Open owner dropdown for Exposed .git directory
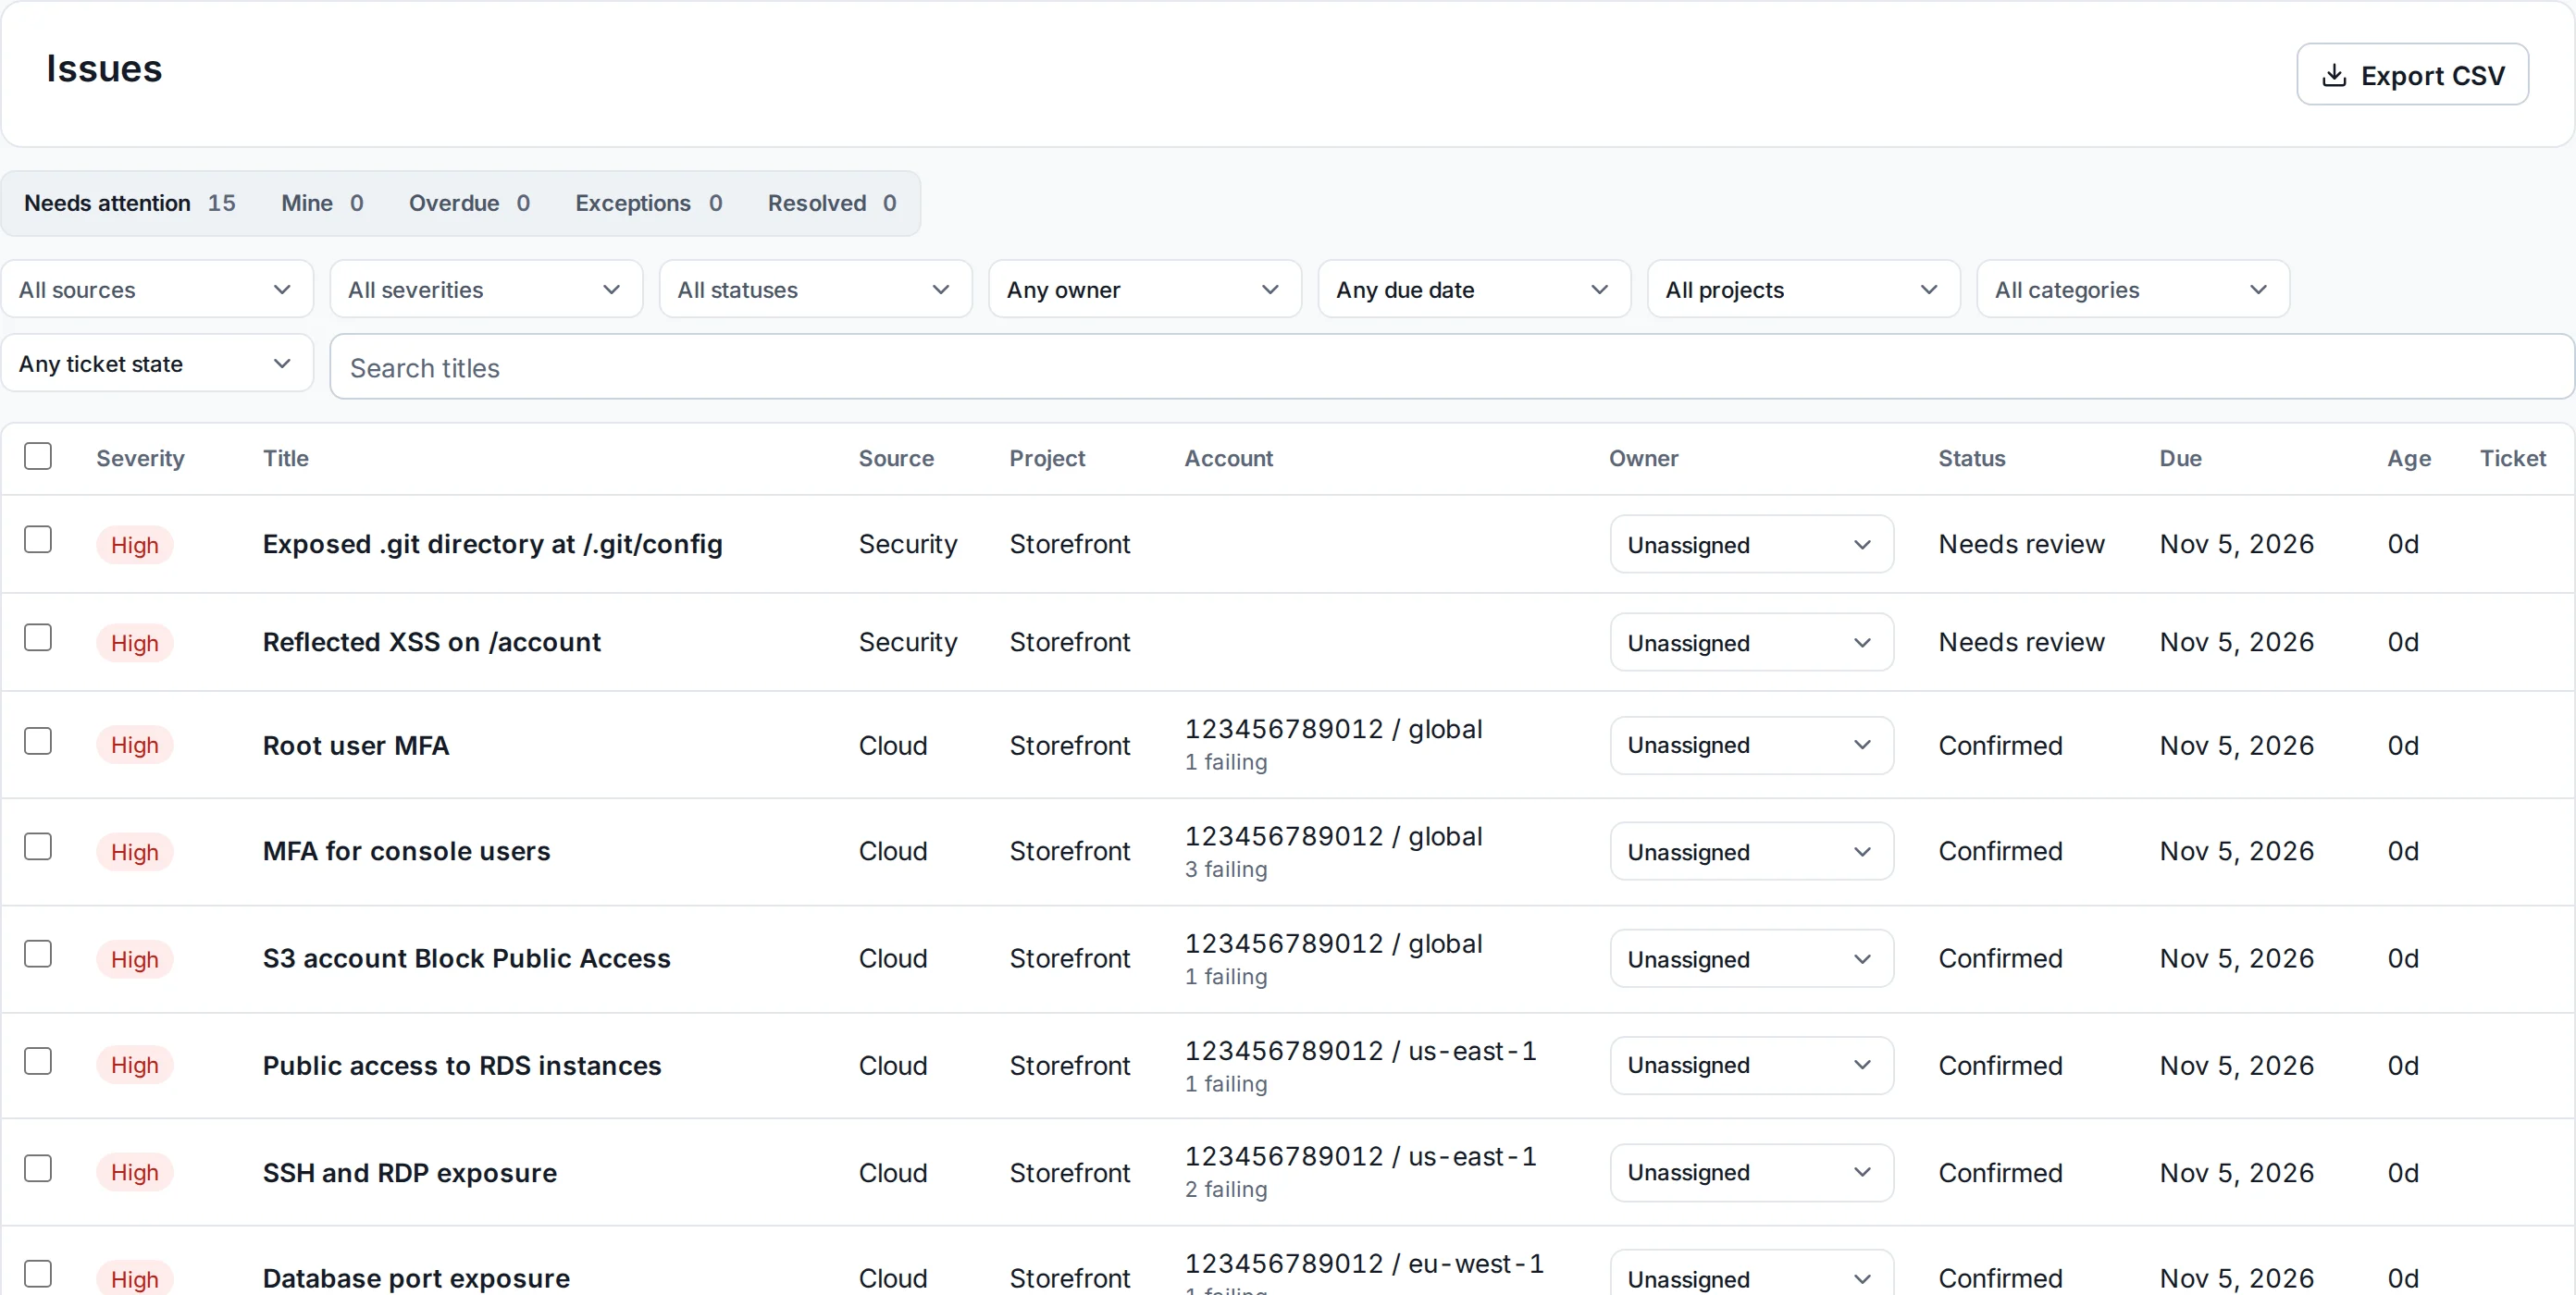This screenshot has height=1295, width=2576. point(1751,544)
